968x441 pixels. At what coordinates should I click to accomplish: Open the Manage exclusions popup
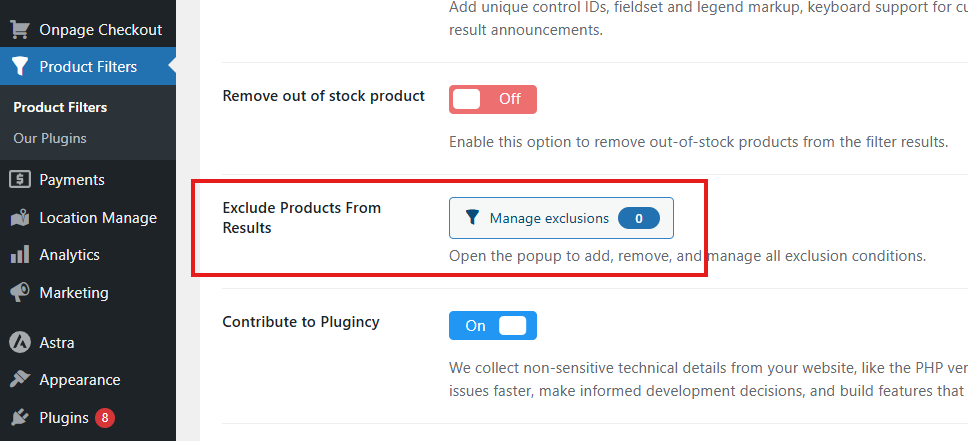point(549,218)
